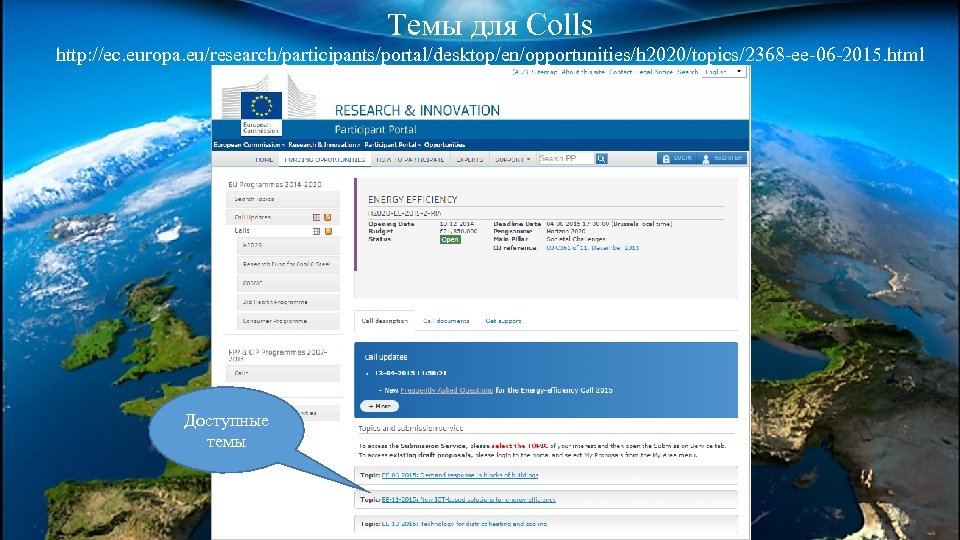Open the Experts menu item
Screen dimensions: 960x540
pos(470,159)
